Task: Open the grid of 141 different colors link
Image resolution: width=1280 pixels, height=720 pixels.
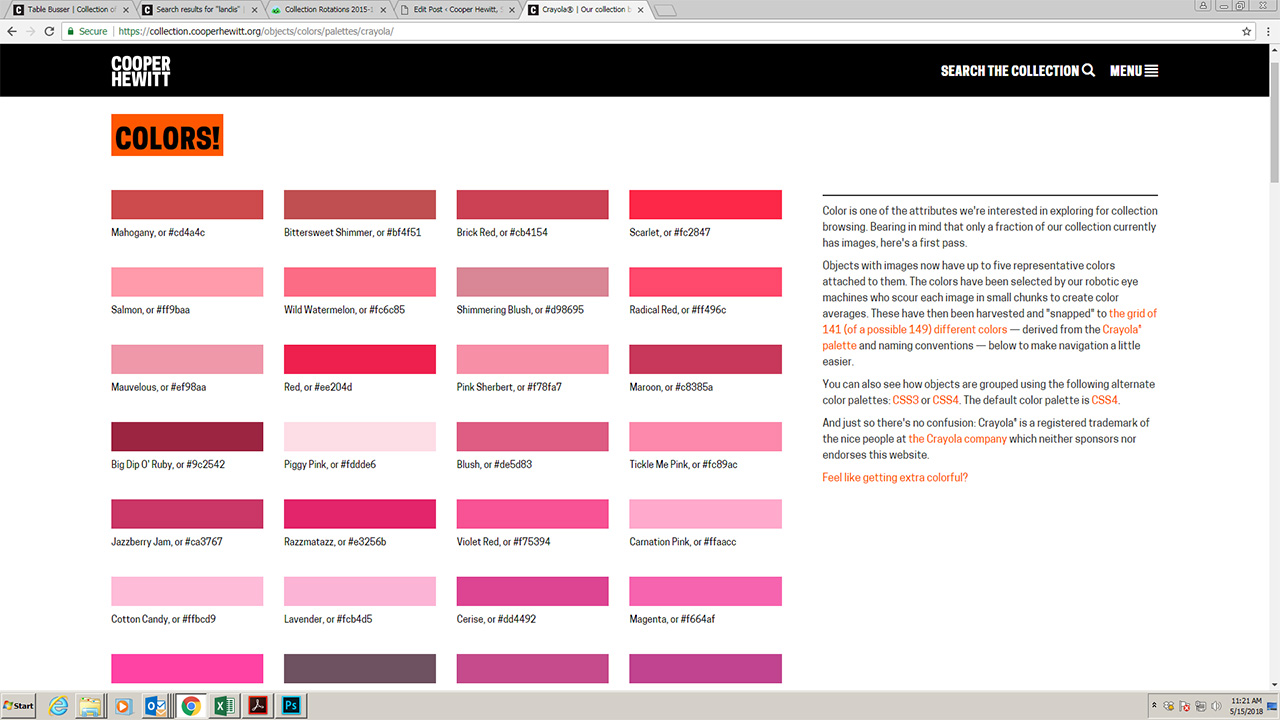Action: [x=990, y=321]
